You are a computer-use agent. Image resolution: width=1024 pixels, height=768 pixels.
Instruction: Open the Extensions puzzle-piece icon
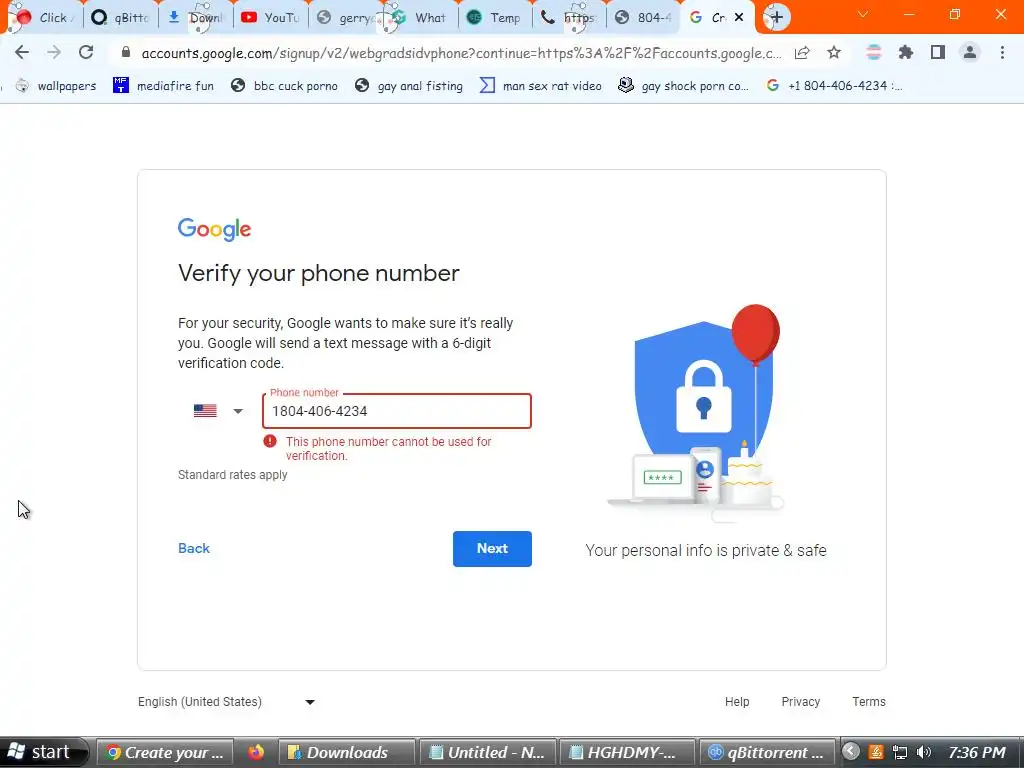point(906,52)
